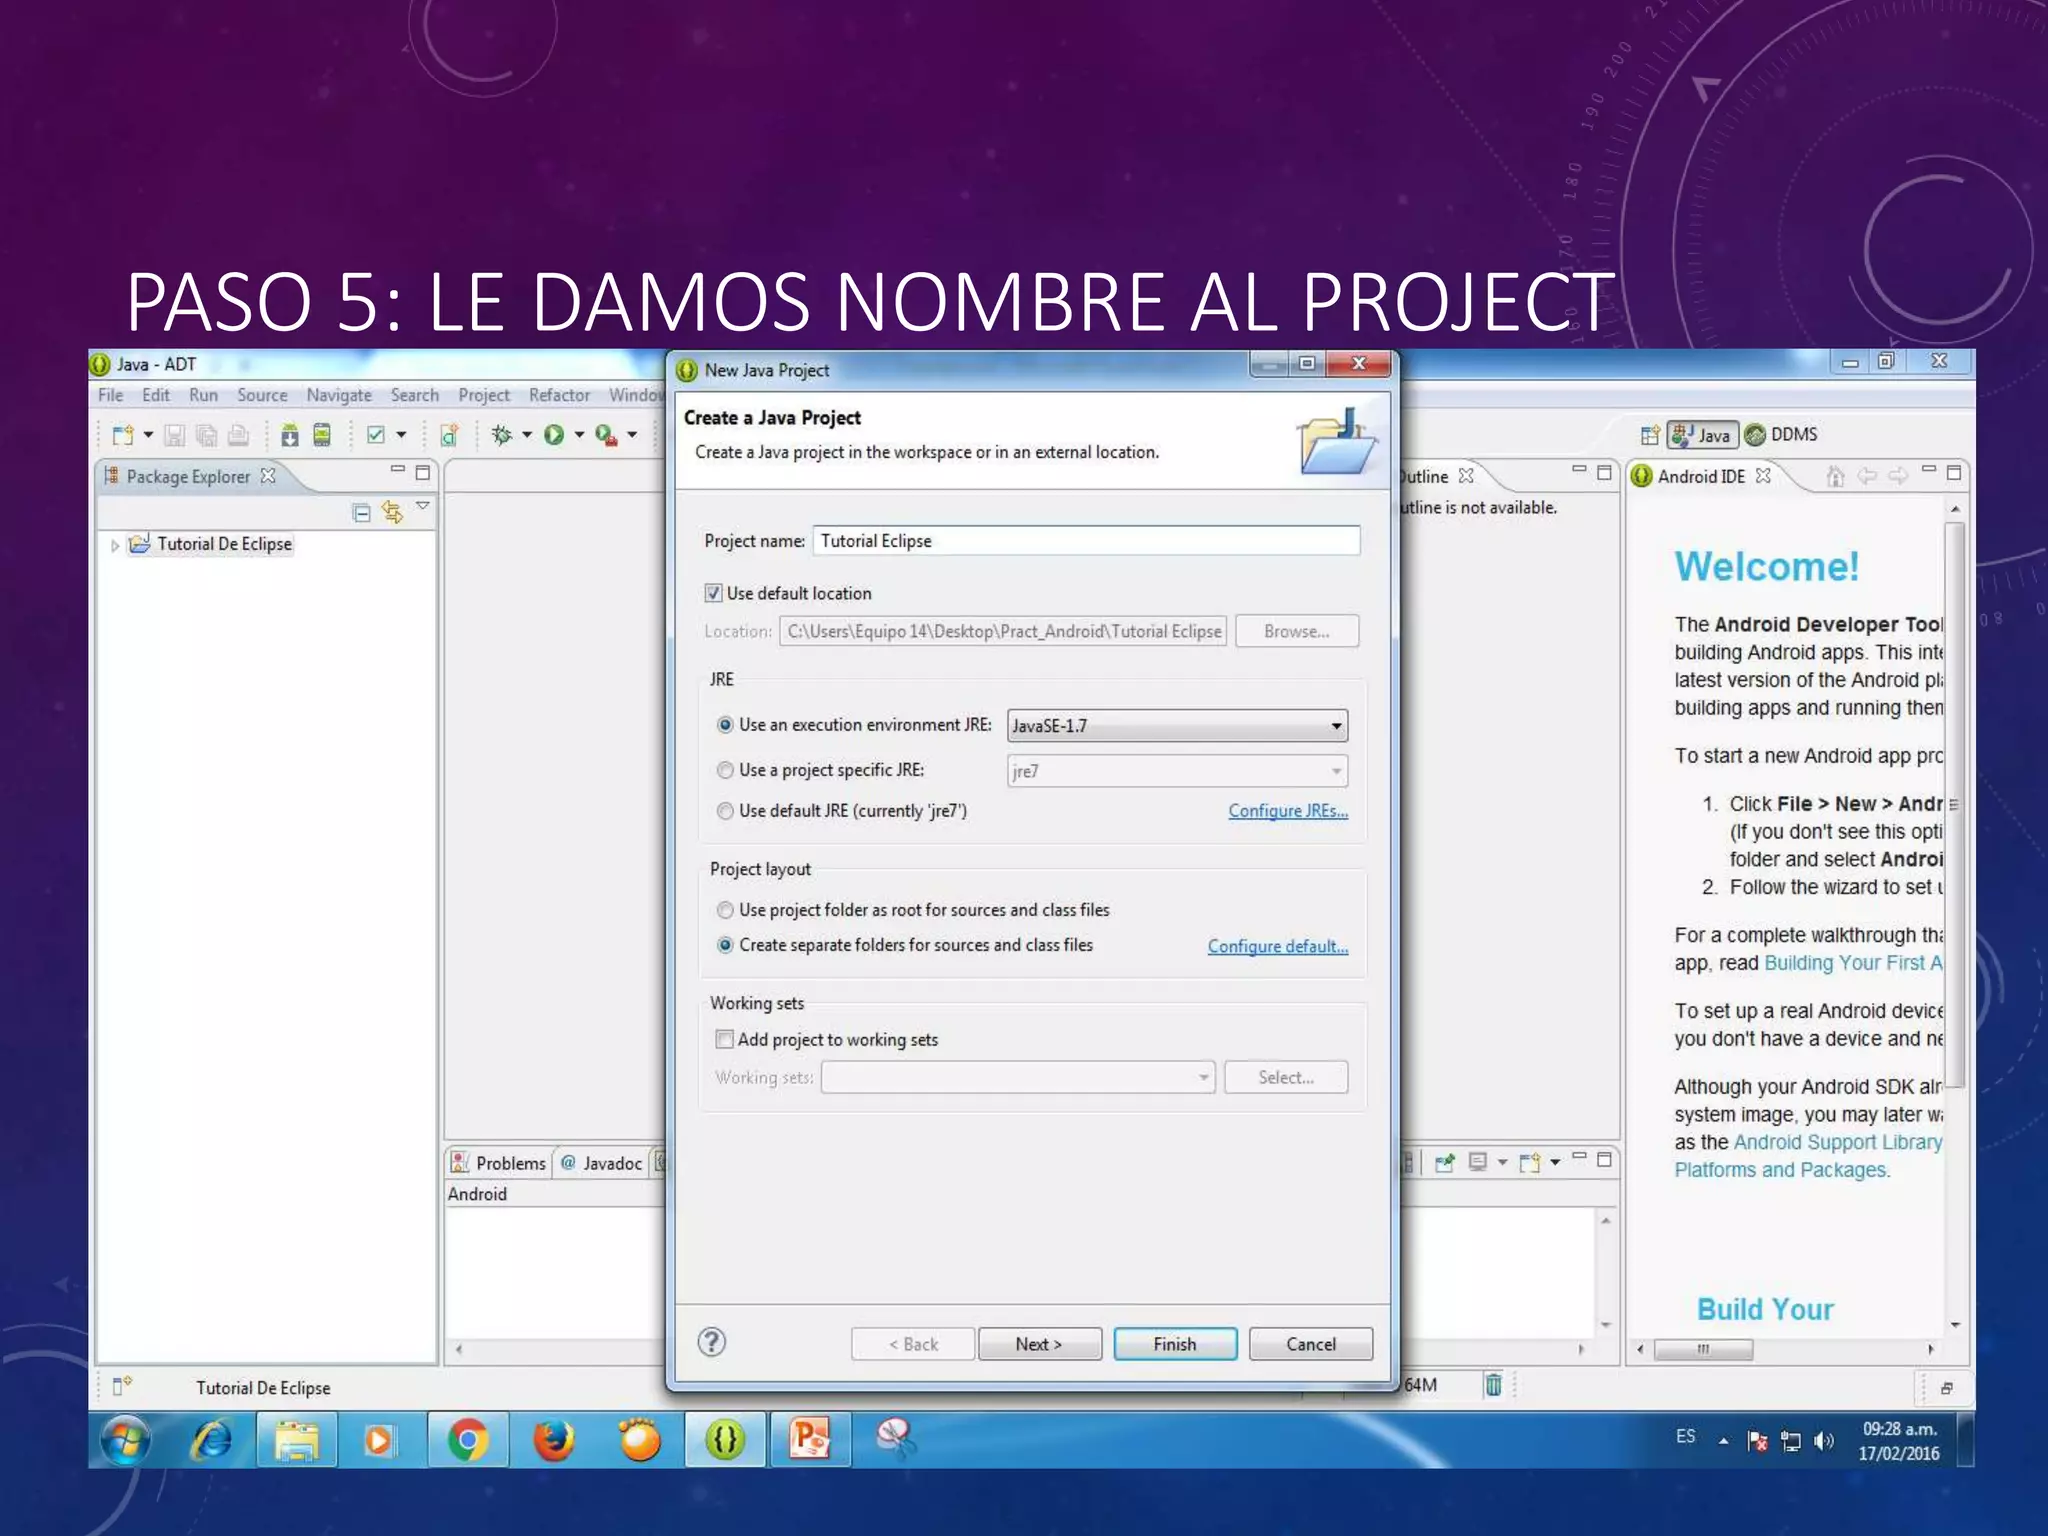Open the Navigate menu
Screen dimensions: 2048x1536
point(339,395)
